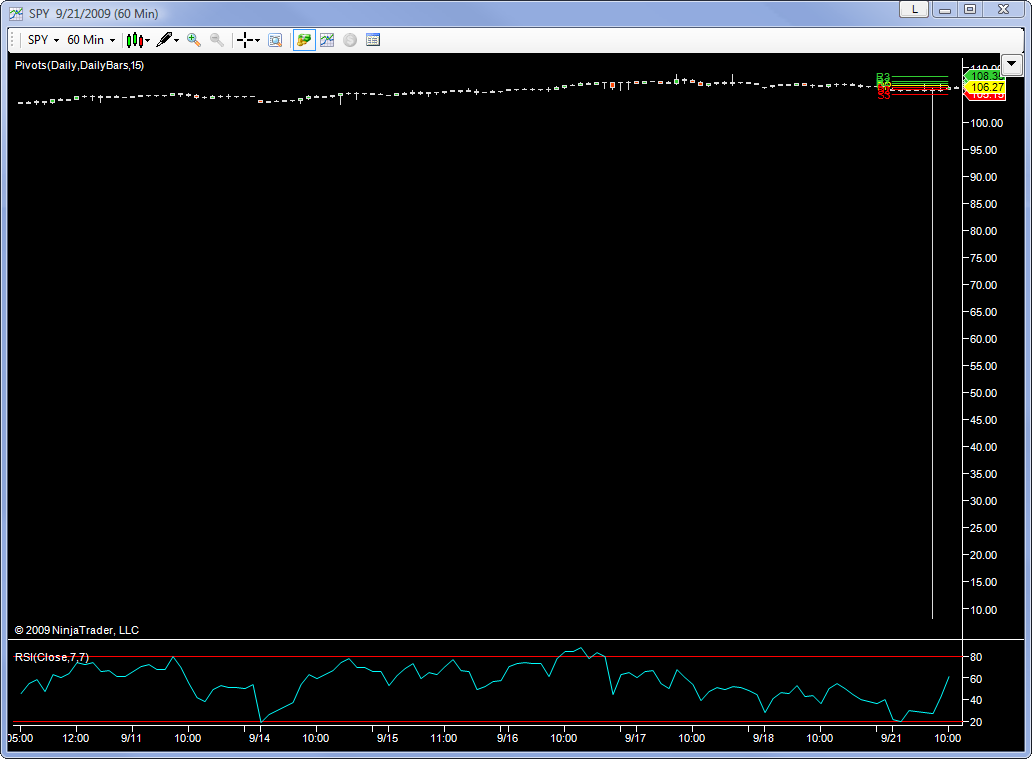Image resolution: width=1032 pixels, height=759 pixels.
Task: Expand the chart style dropdown arrow
Action: point(148,41)
